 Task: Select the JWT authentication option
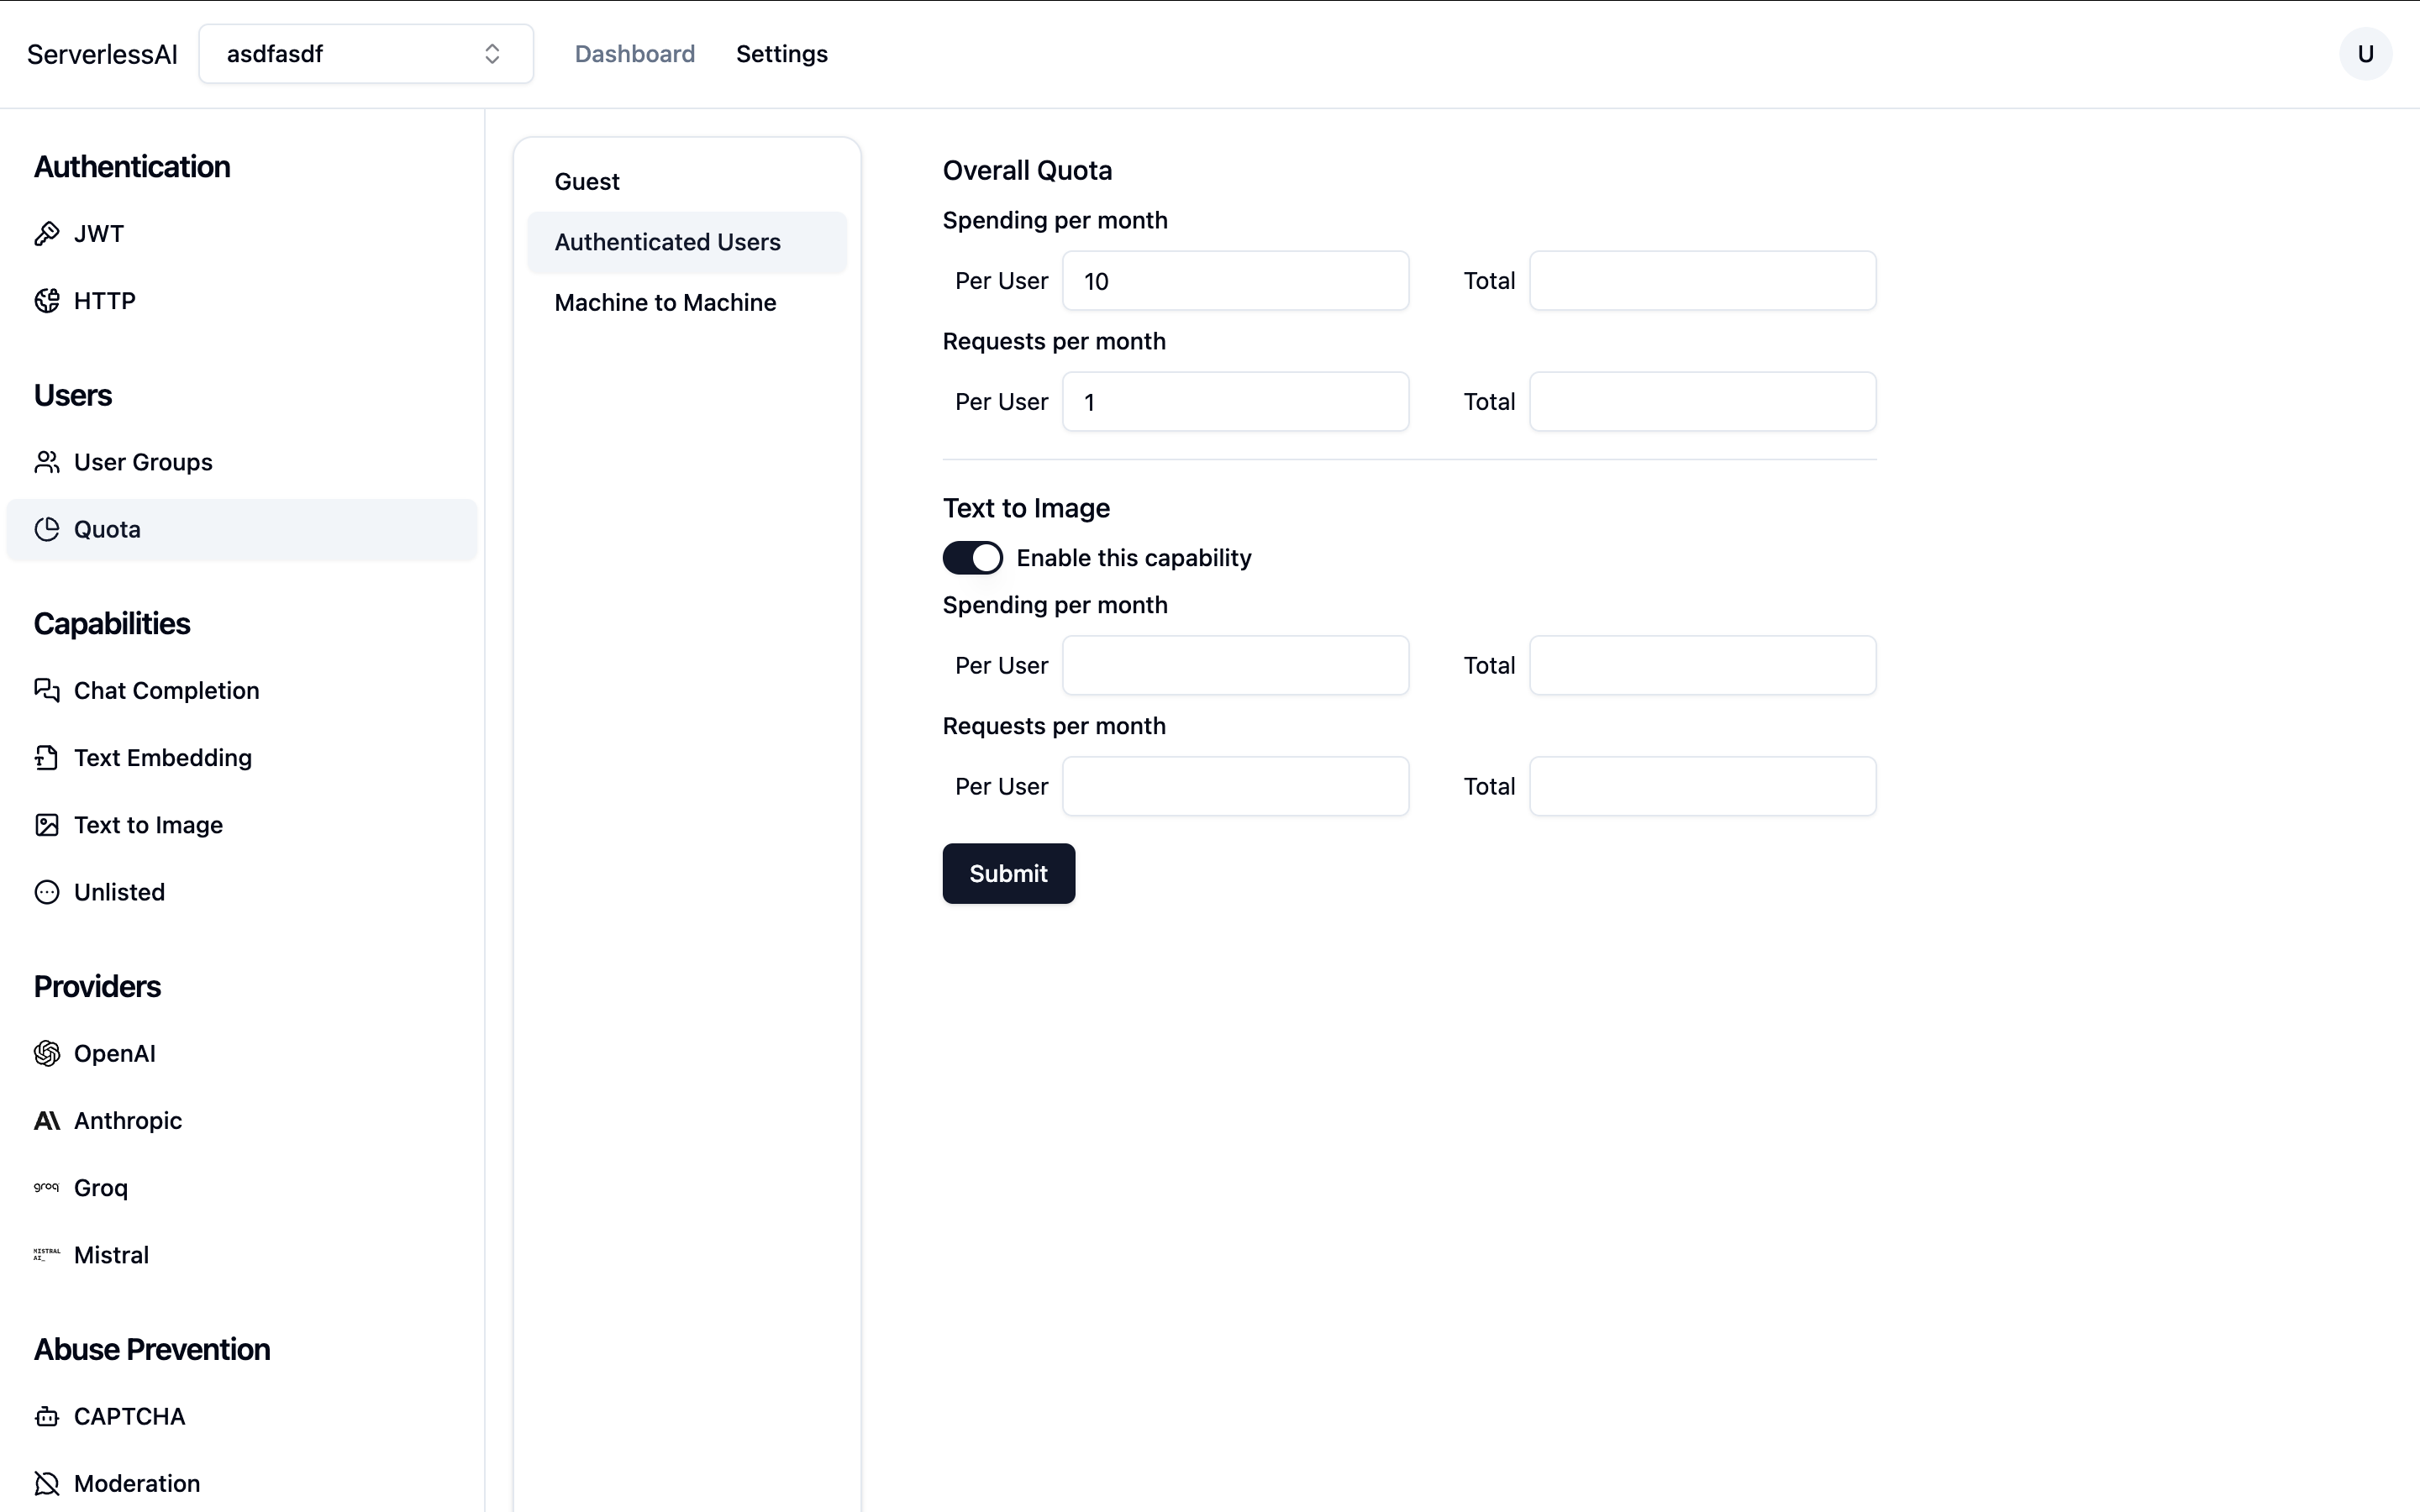coord(98,233)
